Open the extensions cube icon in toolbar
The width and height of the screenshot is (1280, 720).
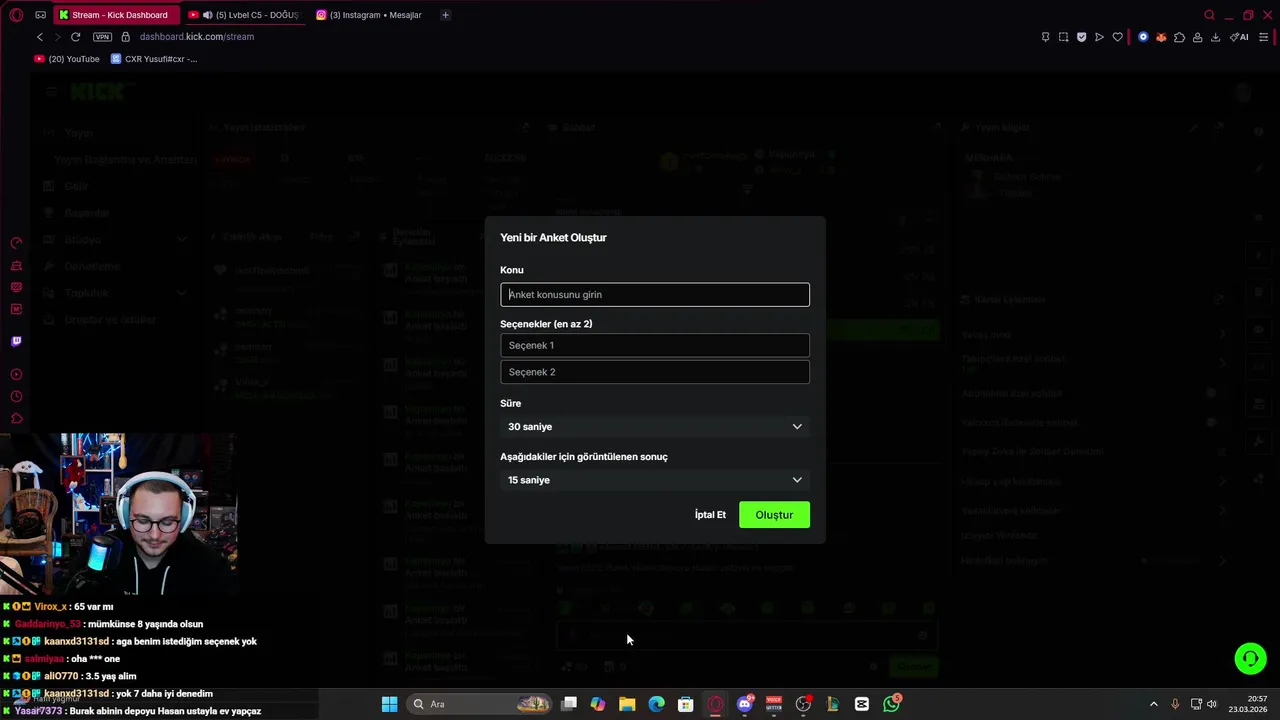[x=1179, y=37]
